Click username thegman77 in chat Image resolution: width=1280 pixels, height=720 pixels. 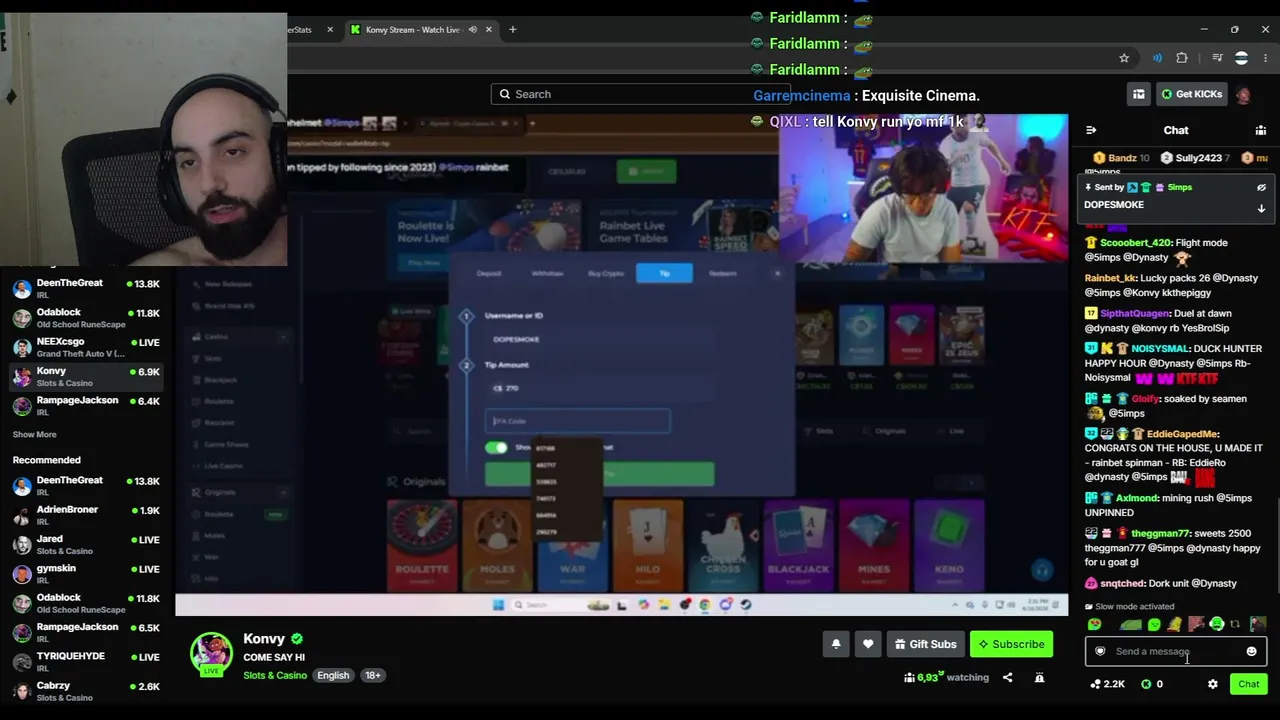(1160, 534)
